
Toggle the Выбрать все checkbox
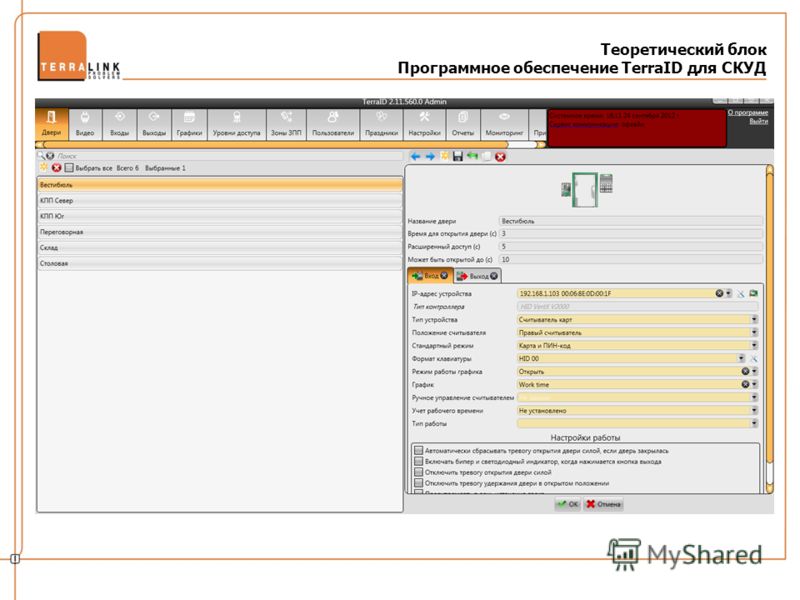tap(69, 168)
